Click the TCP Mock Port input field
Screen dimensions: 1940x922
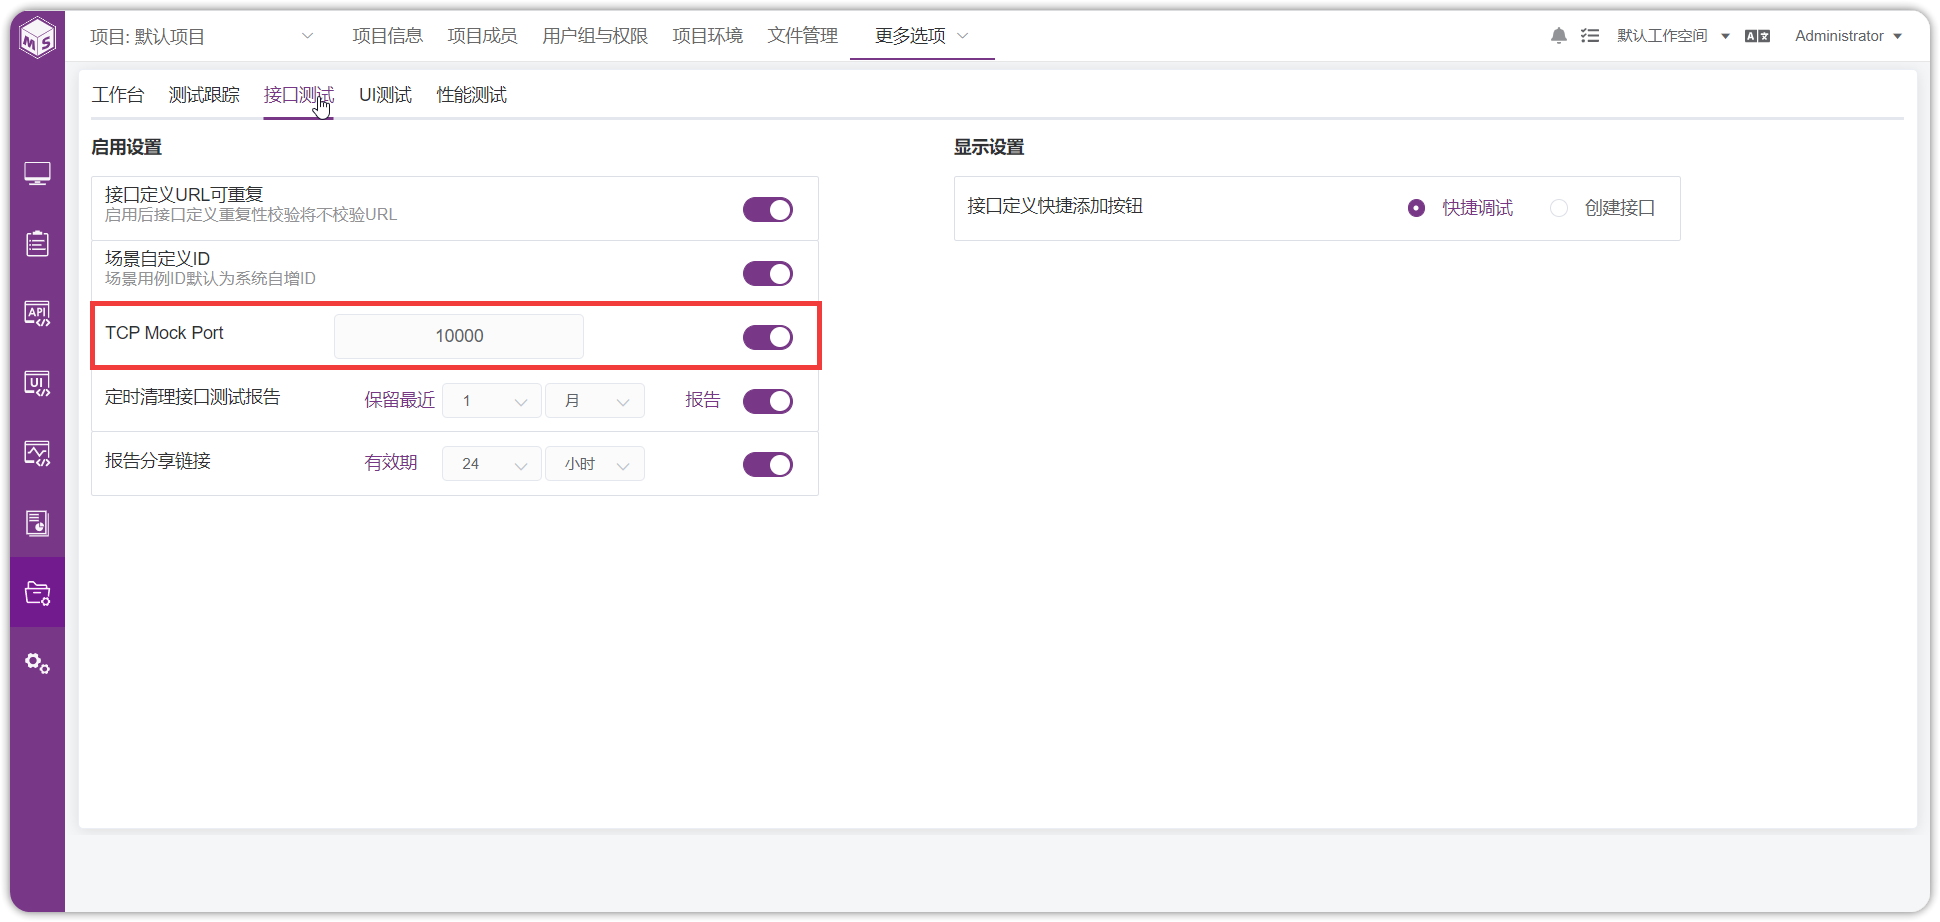459,336
